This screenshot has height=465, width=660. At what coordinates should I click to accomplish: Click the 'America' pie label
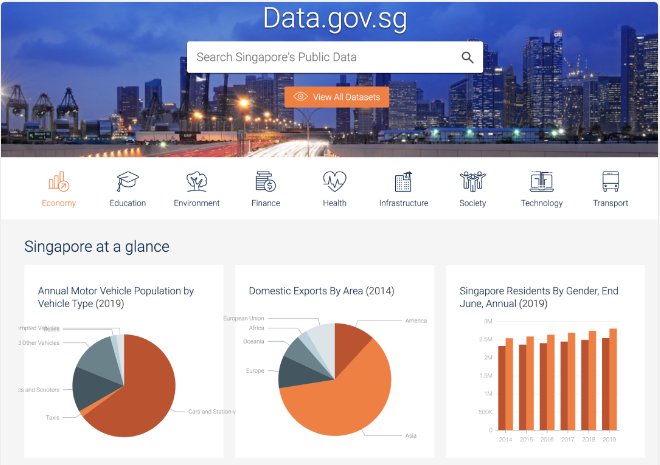coord(416,321)
